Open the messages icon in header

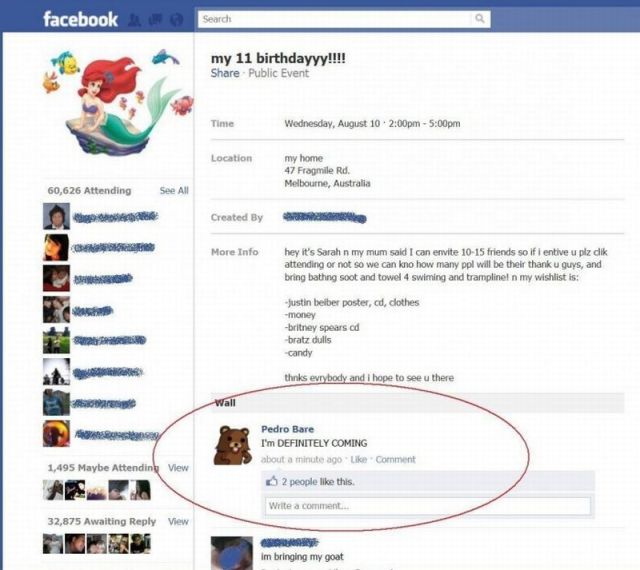coord(155,20)
